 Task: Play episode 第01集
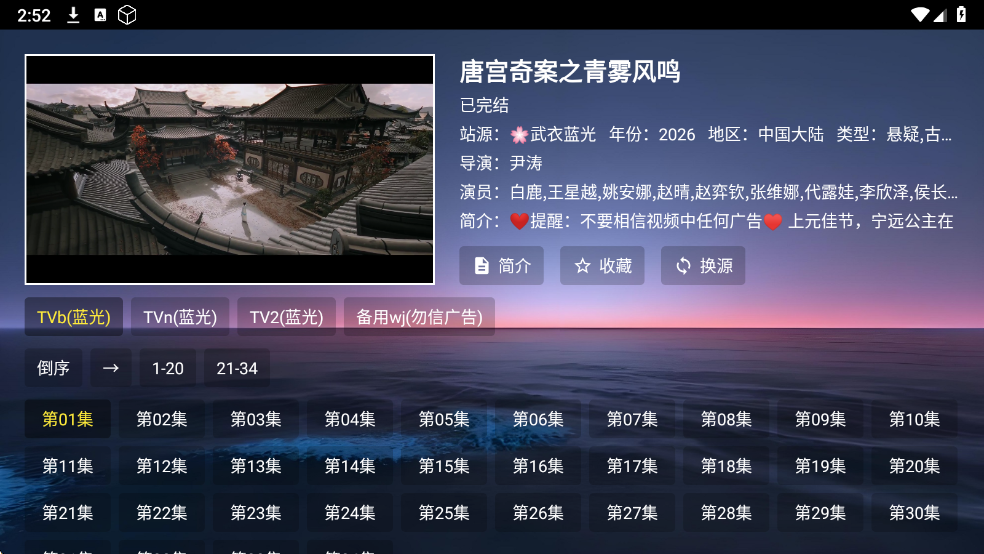point(68,418)
